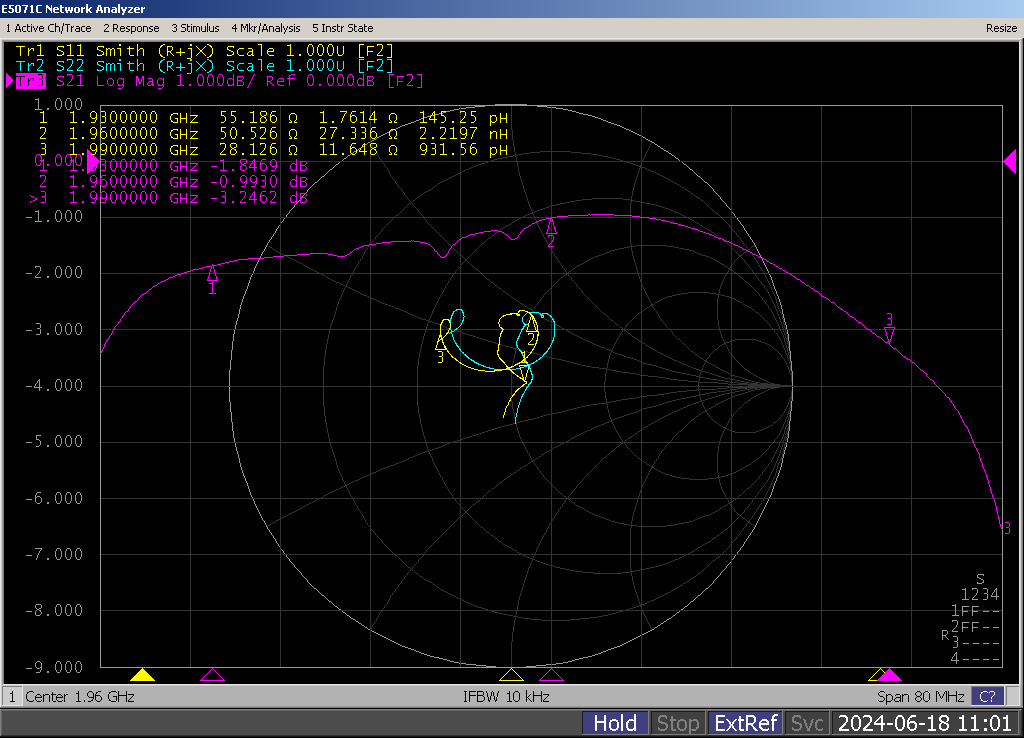
Task: Select marker 2 triangle on the S21 trace
Action: point(551,227)
